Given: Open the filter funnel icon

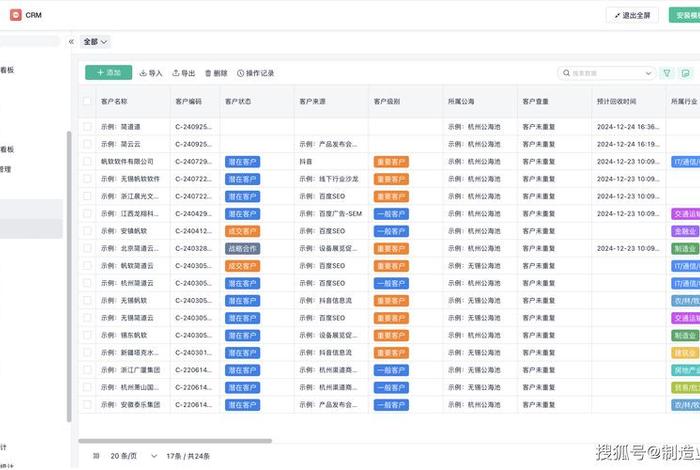Looking at the screenshot, I should click(x=667, y=73).
